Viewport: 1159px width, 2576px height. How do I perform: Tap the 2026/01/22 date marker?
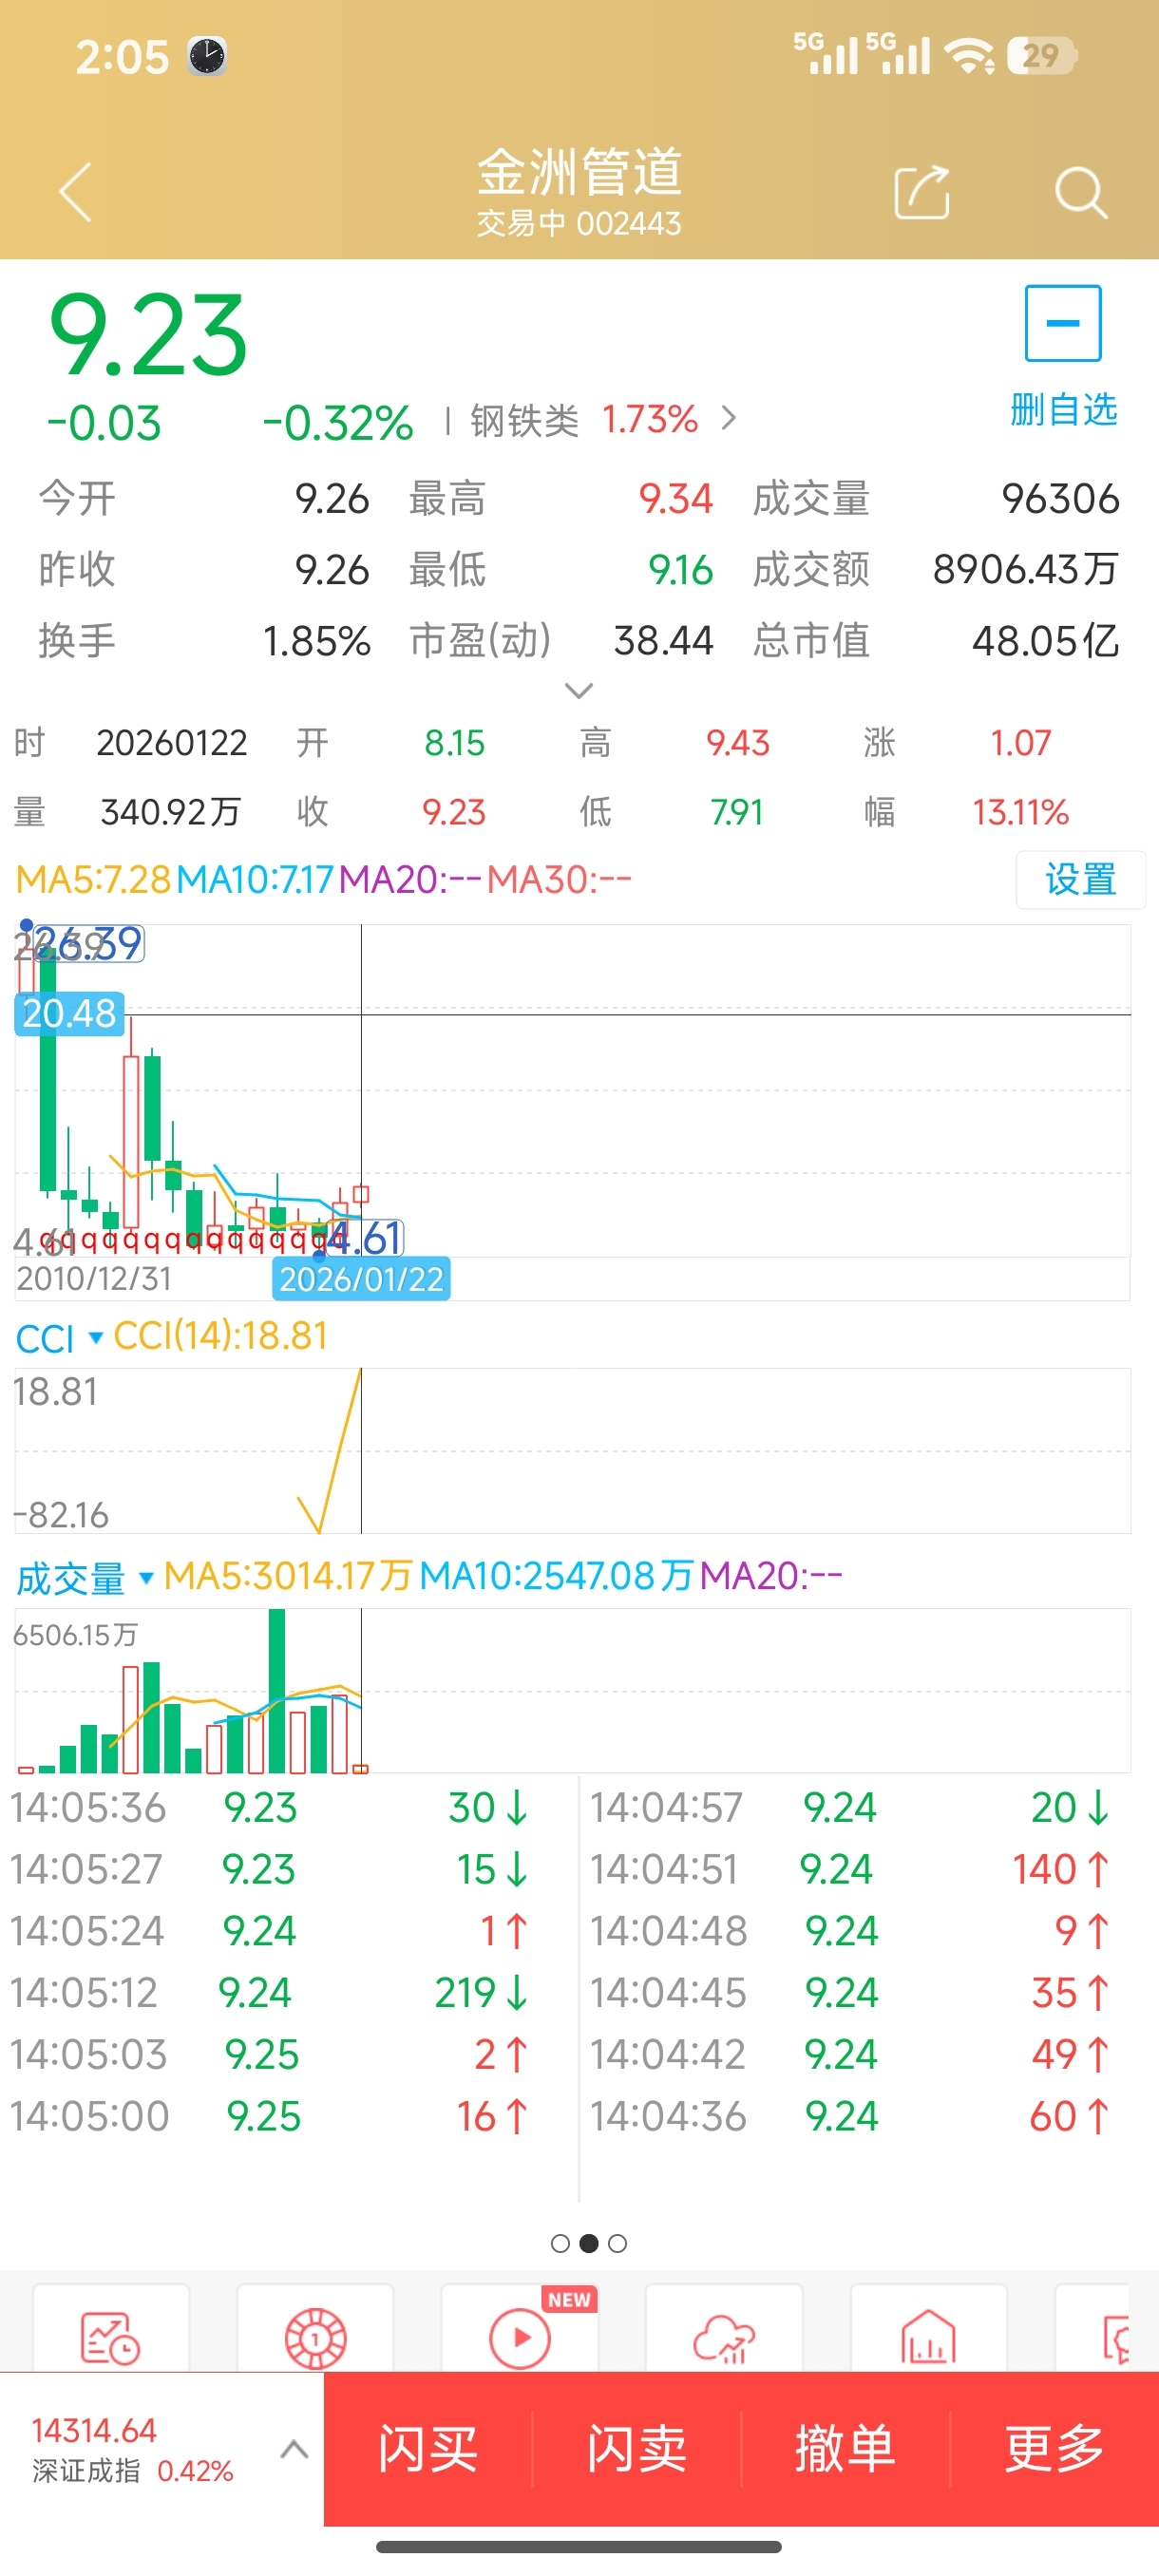[361, 1279]
